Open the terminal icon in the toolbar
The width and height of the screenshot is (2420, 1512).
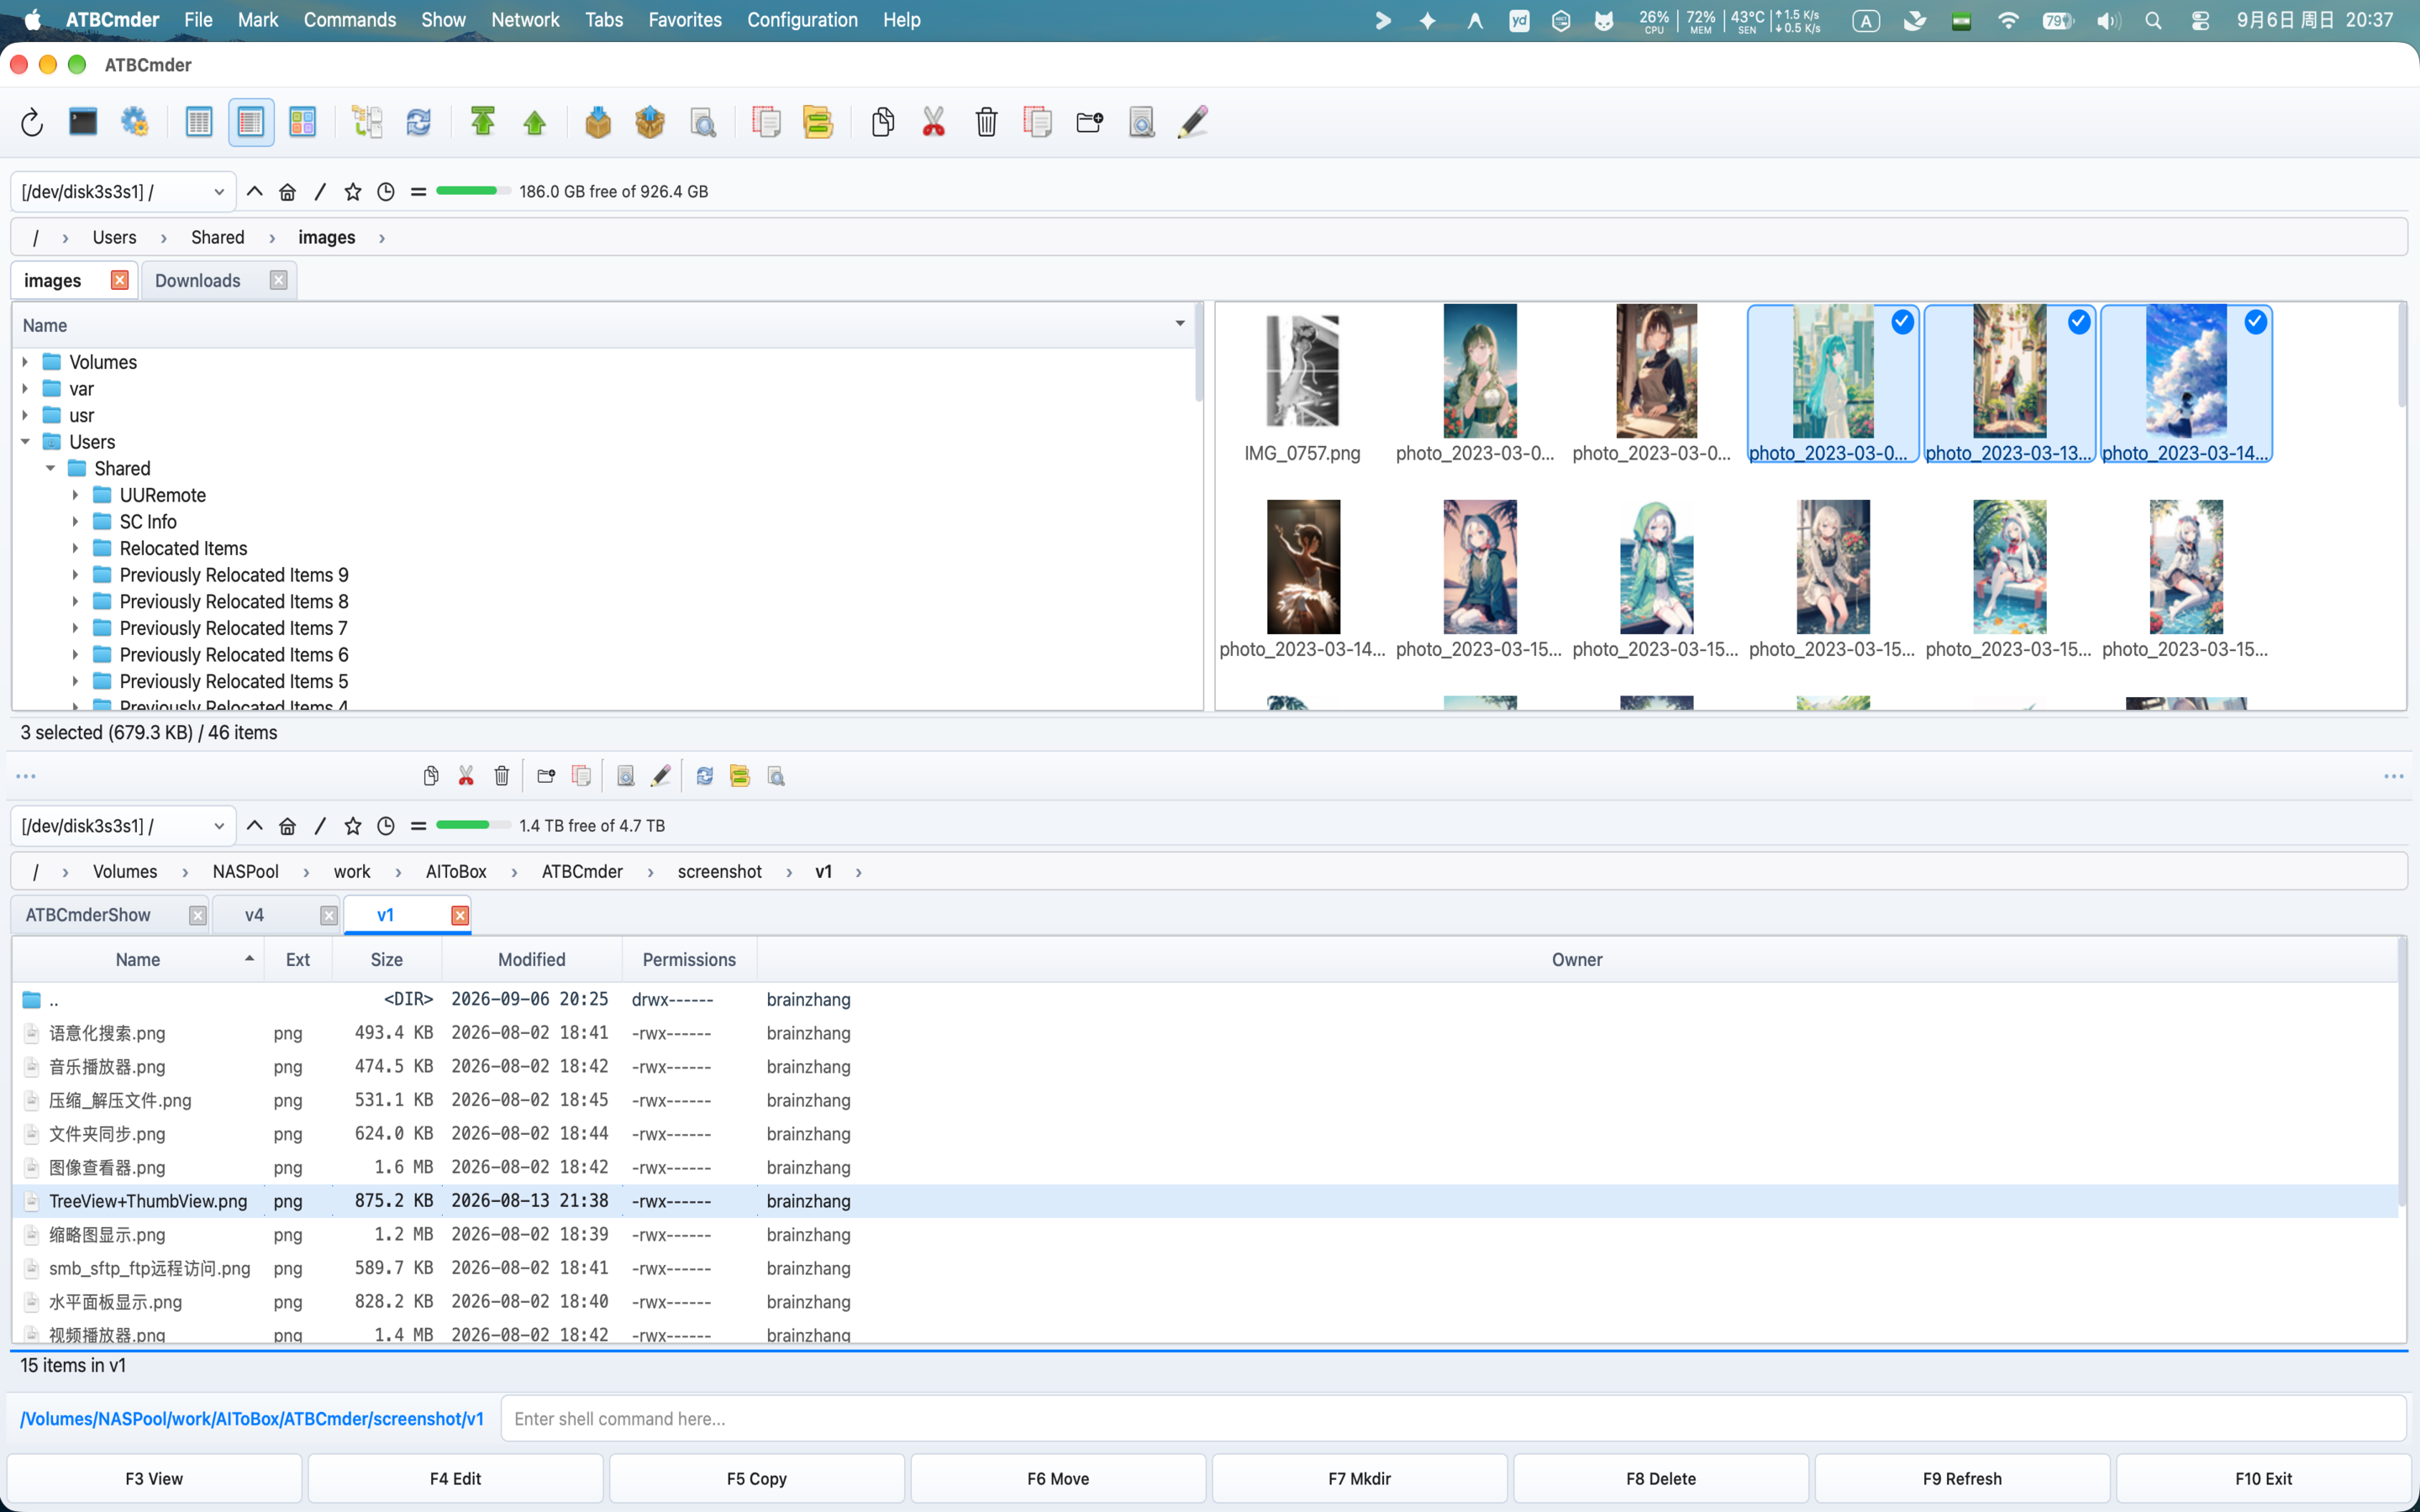(83, 122)
